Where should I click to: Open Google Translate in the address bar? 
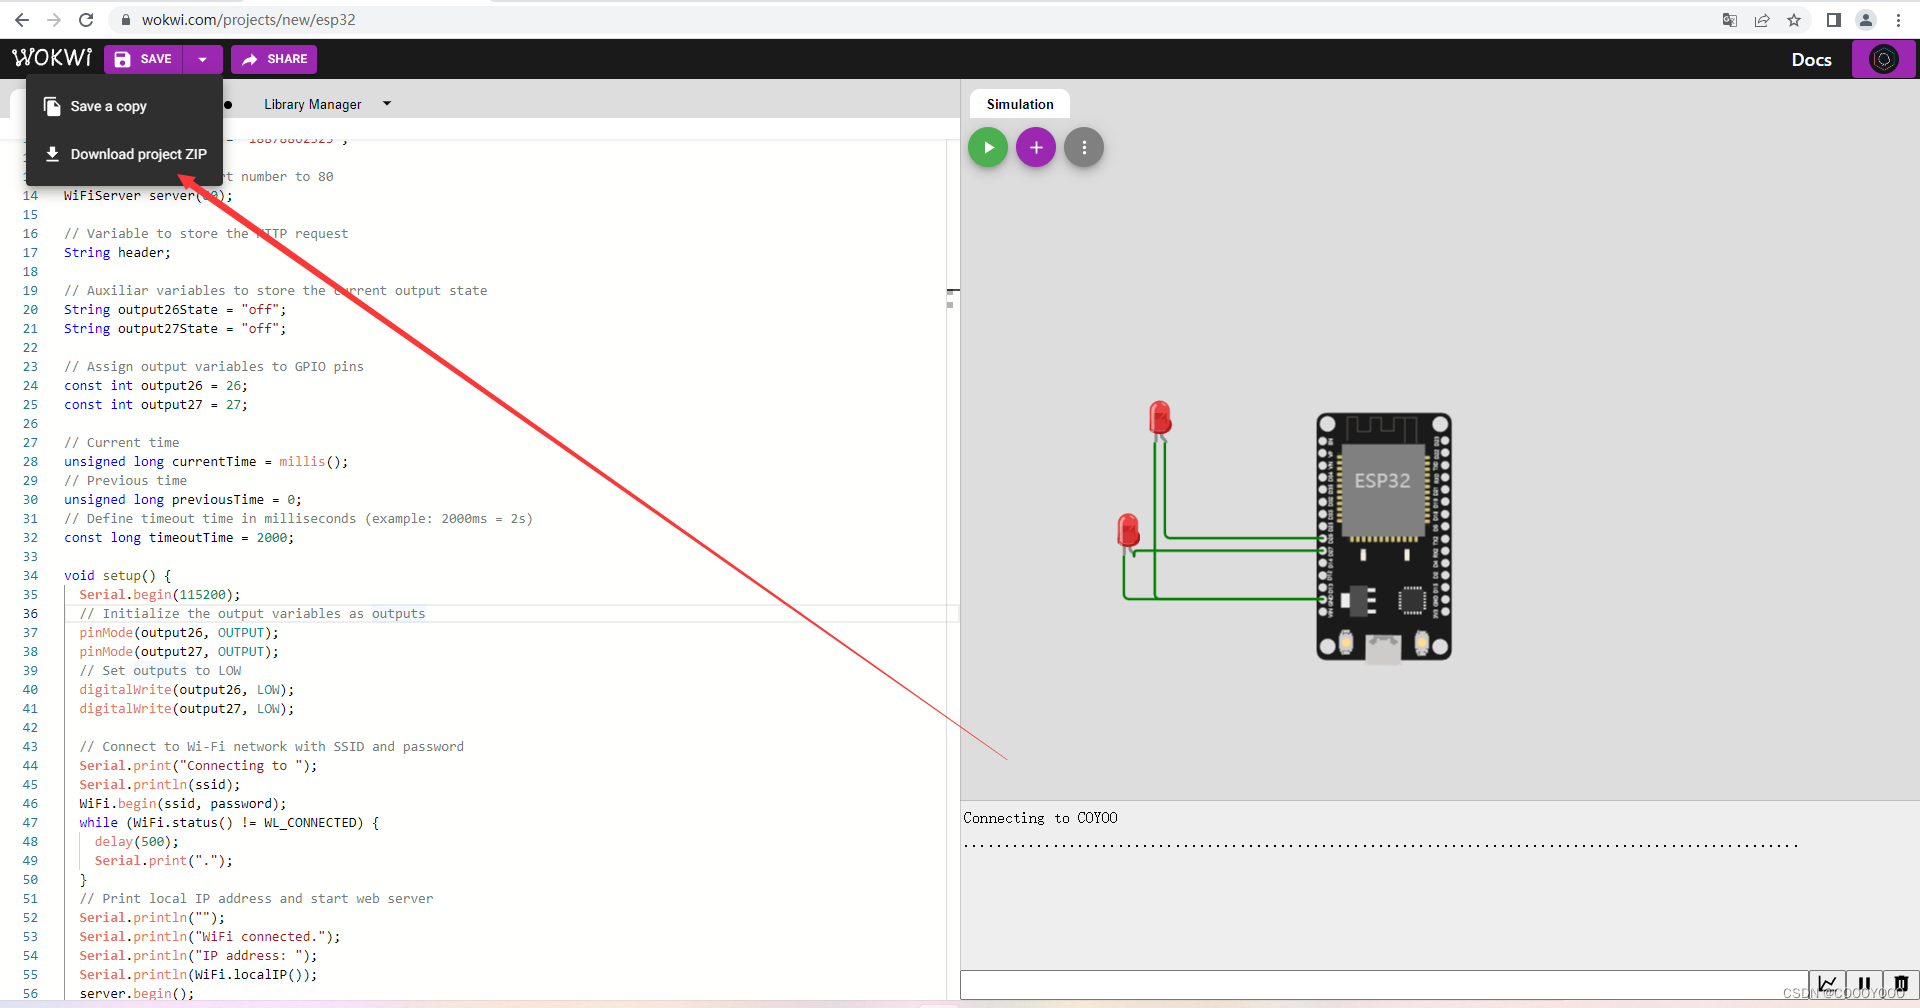click(x=1730, y=19)
